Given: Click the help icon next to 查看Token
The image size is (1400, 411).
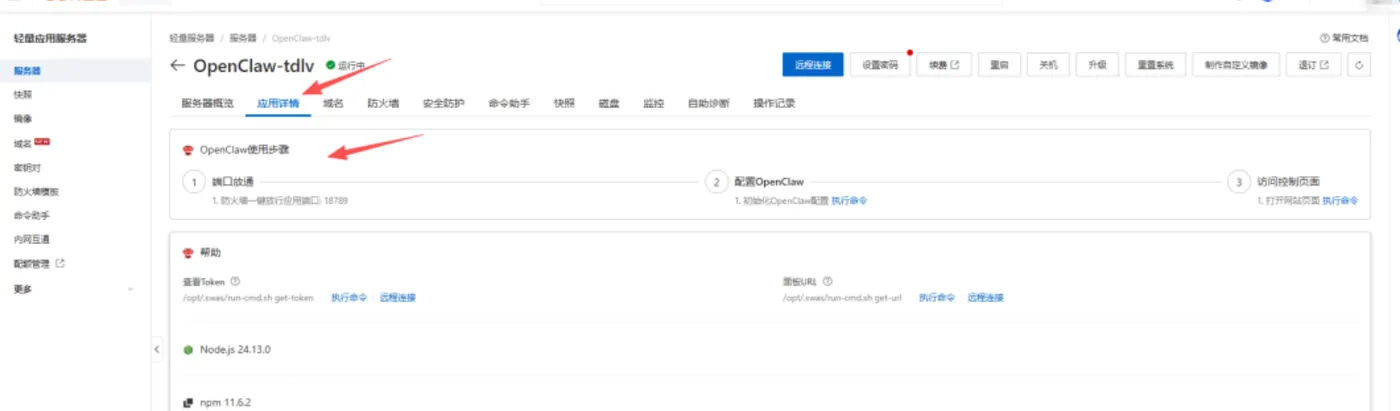Looking at the screenshot, I should tap(235, 281).
